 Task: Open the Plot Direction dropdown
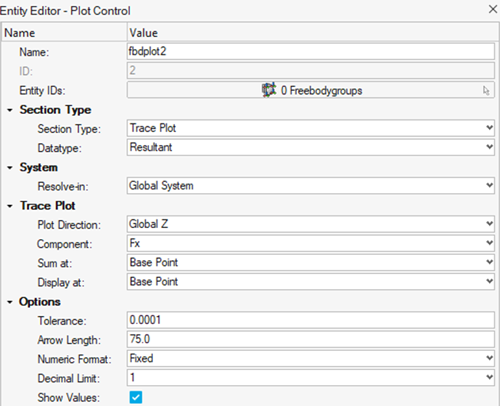pyautogui.click(x=310, y=224)
